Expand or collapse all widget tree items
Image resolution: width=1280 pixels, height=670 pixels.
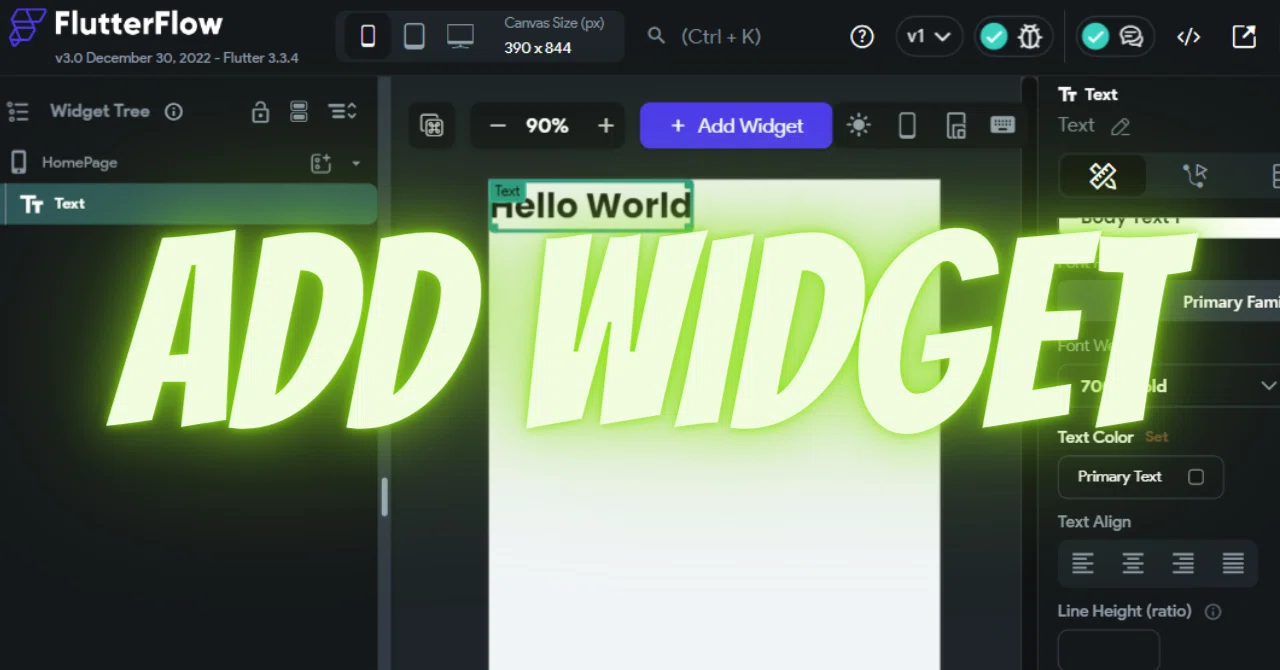point(342,111)
